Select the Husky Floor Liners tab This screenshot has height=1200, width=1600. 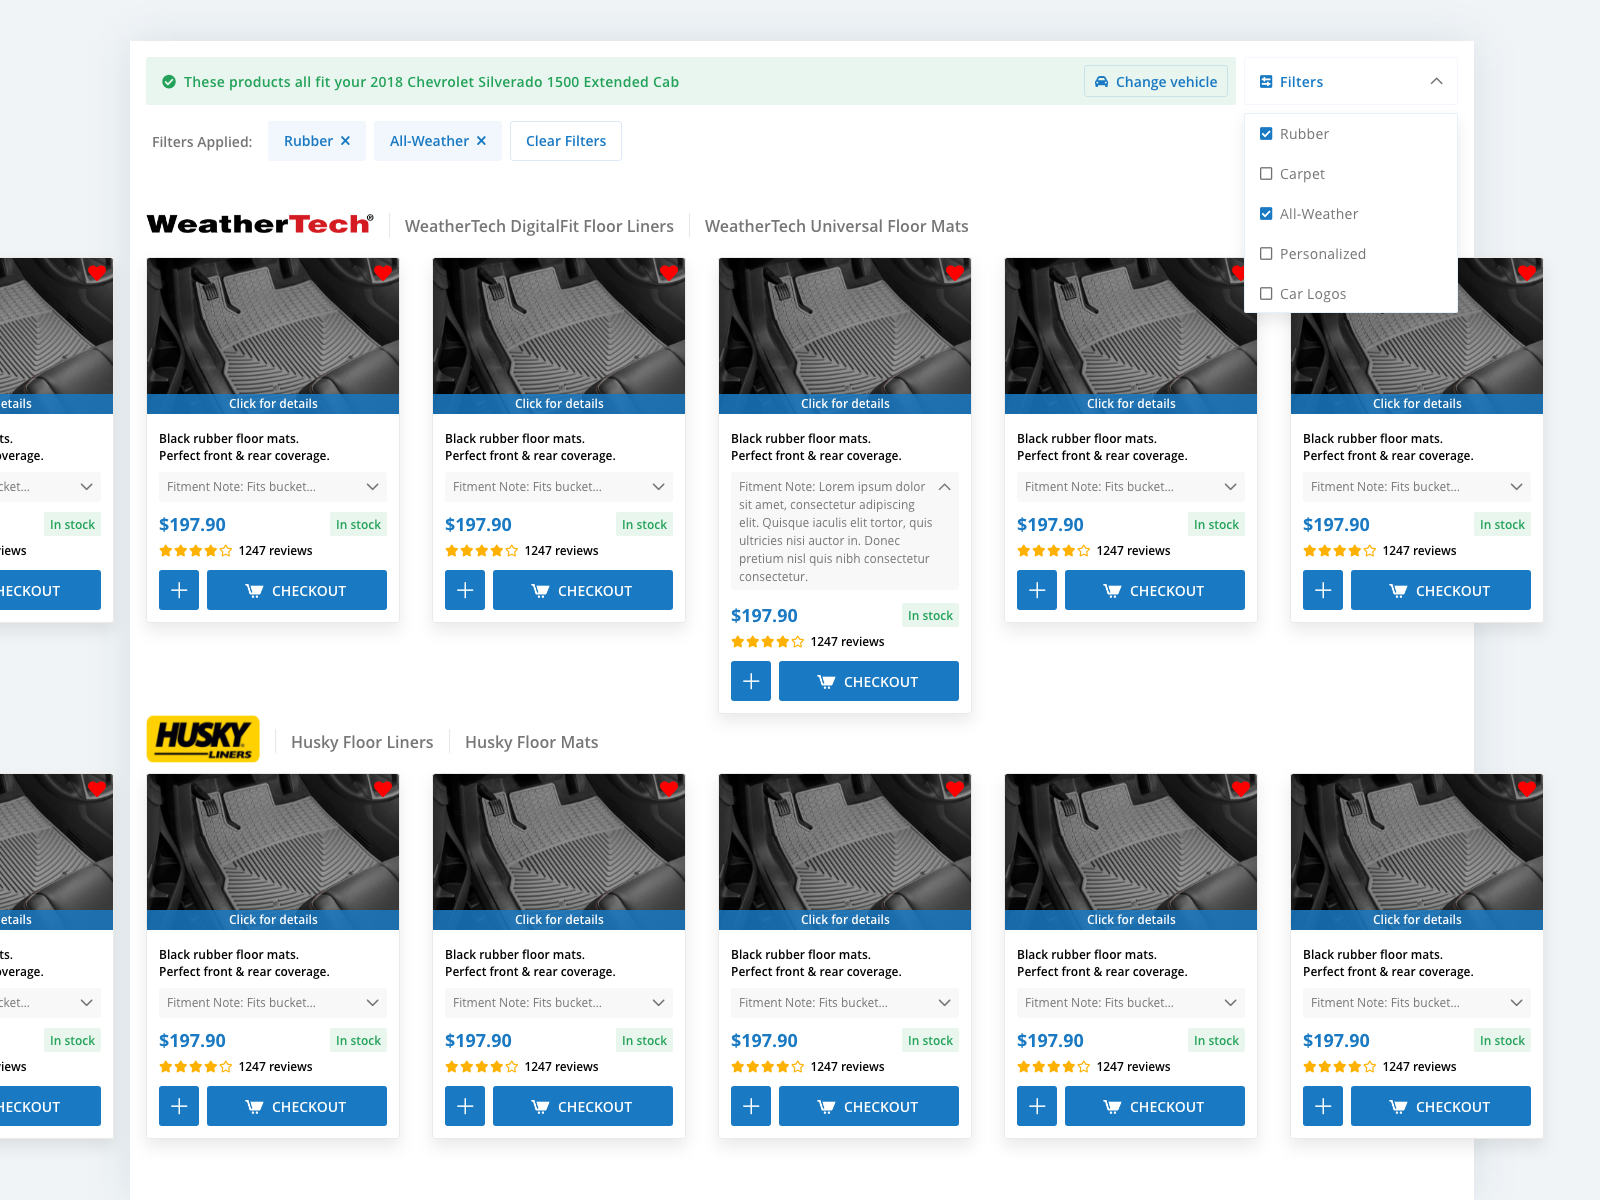coord(362,742)
